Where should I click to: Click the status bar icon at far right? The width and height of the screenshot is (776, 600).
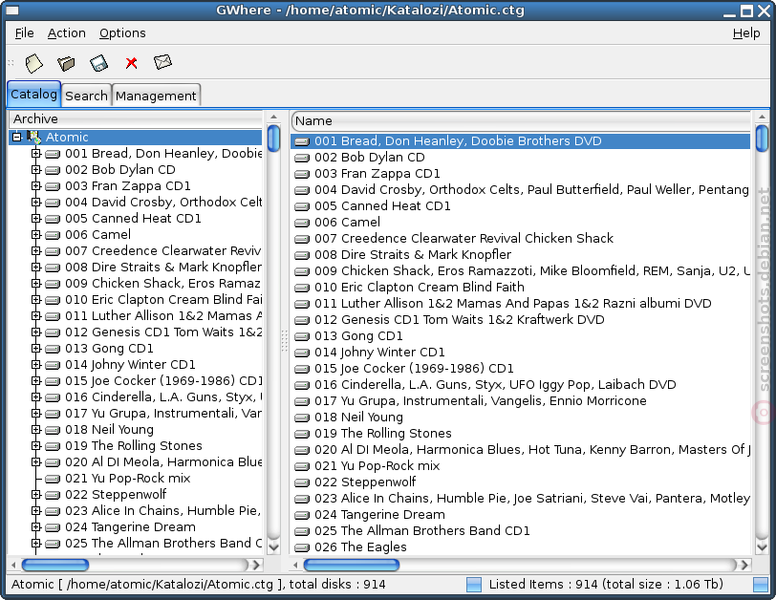(760, 585)
